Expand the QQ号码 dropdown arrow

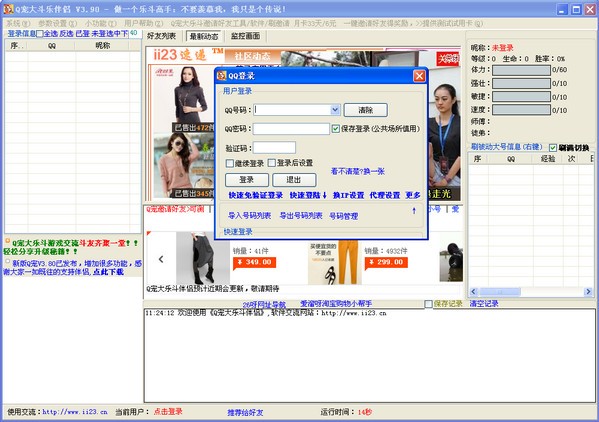[335, 110]
